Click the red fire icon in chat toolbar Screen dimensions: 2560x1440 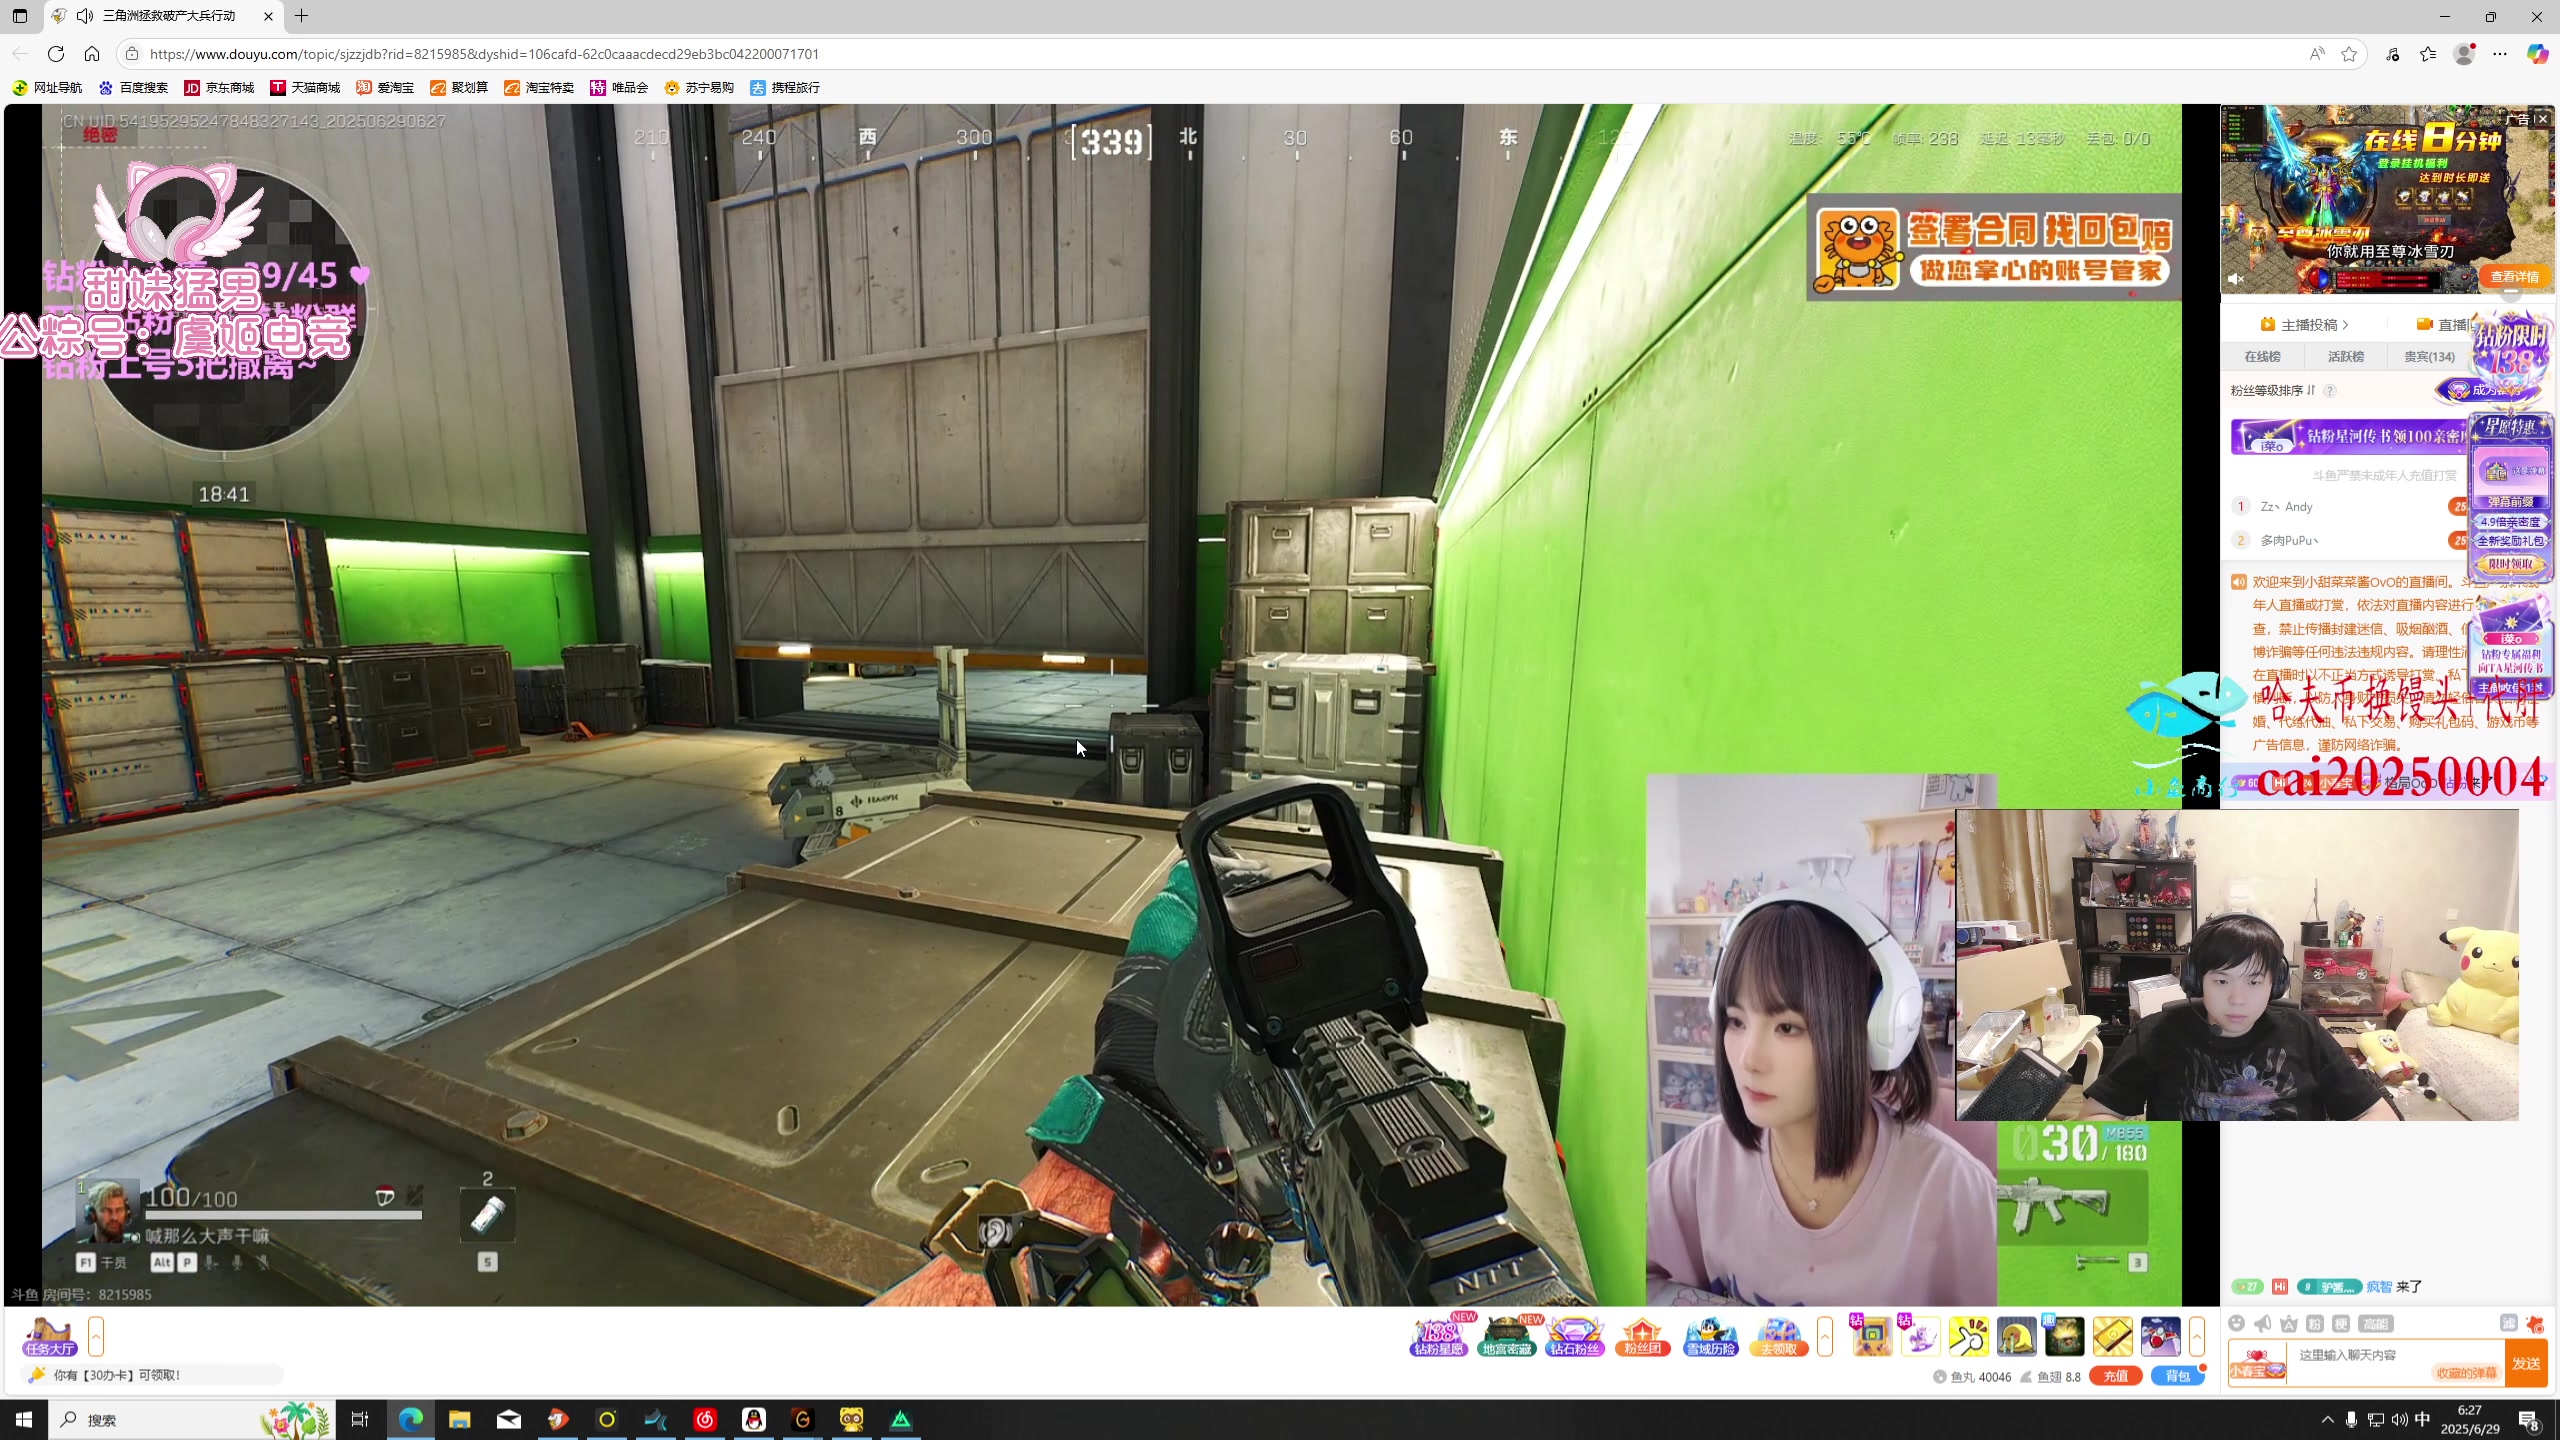click(x=2535, y=1324)
